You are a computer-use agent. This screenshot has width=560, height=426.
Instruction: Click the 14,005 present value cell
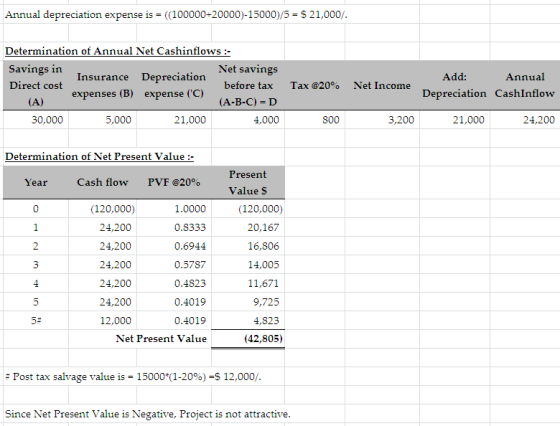248,265
